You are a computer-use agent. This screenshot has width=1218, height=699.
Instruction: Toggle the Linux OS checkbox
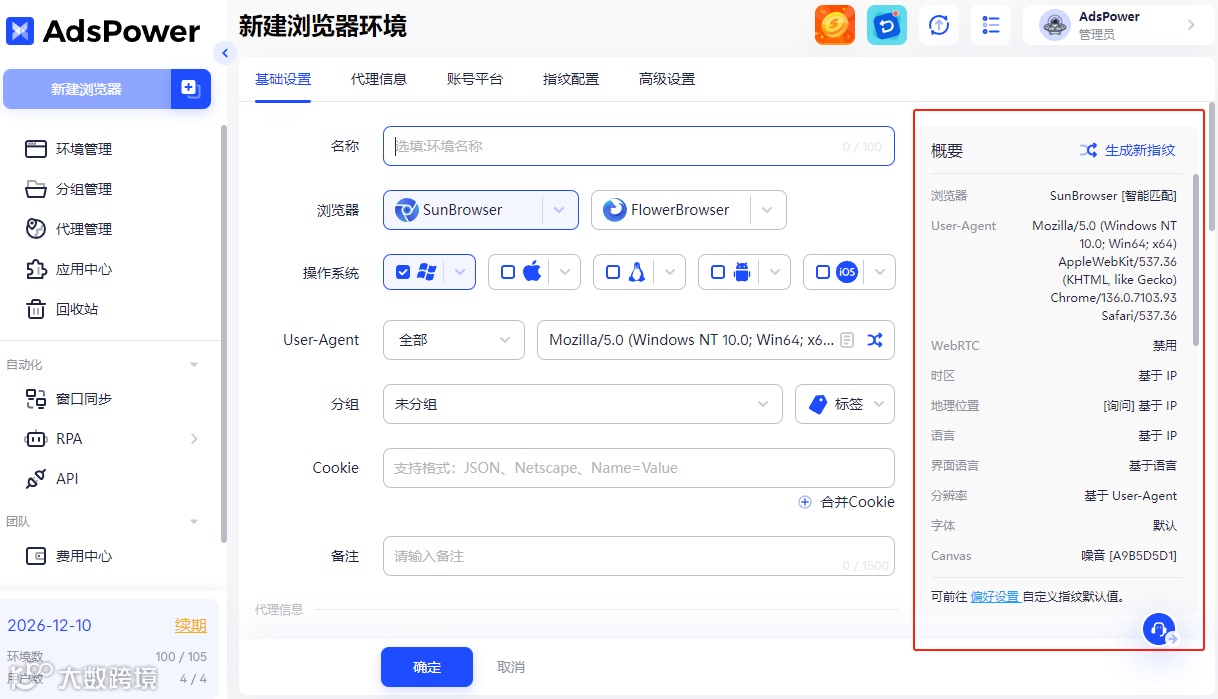coord(613,272)
